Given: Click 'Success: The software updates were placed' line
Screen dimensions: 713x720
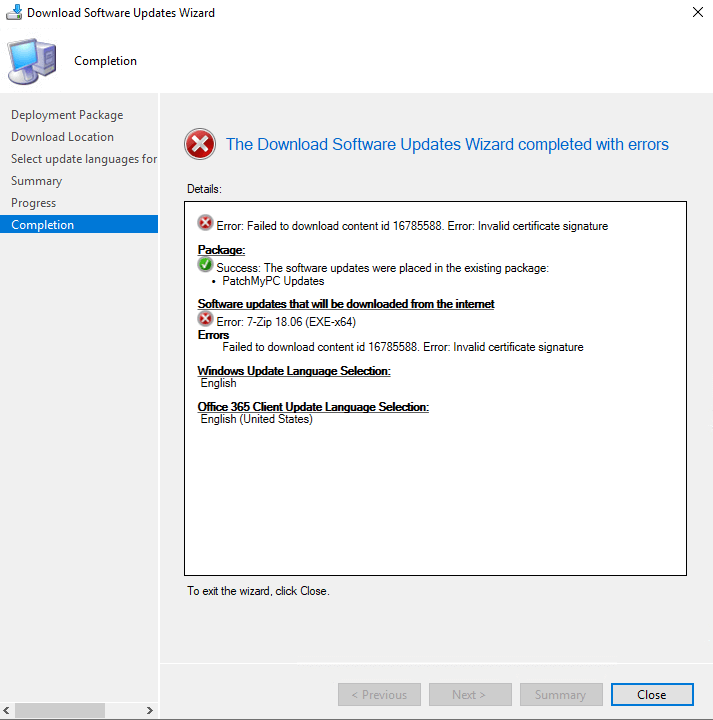Looking at the screenshot, I should pos(382,268).
